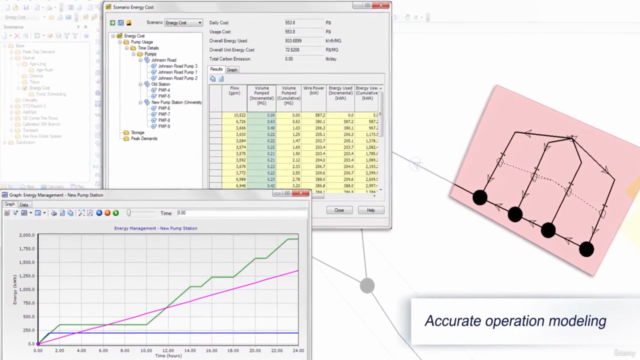Viewport: 640px width, 360px height.
Task: Click zoom window icon in graph toolbar
Action: (90, 213)
